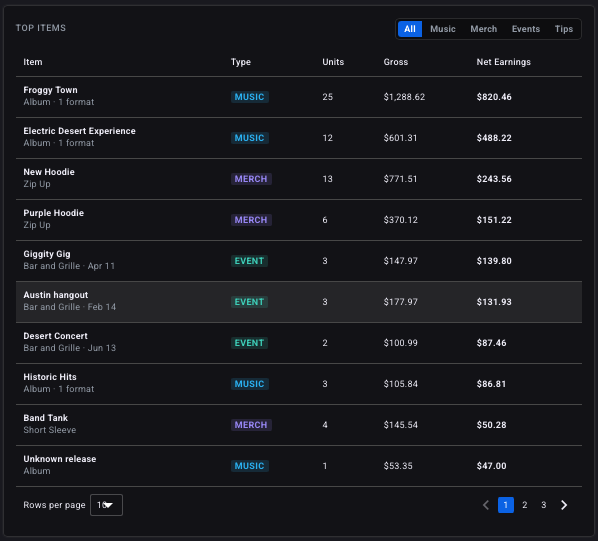Open the Unknown release album row
This screenshot has height=541, width=598.
(x=299, y=466)
